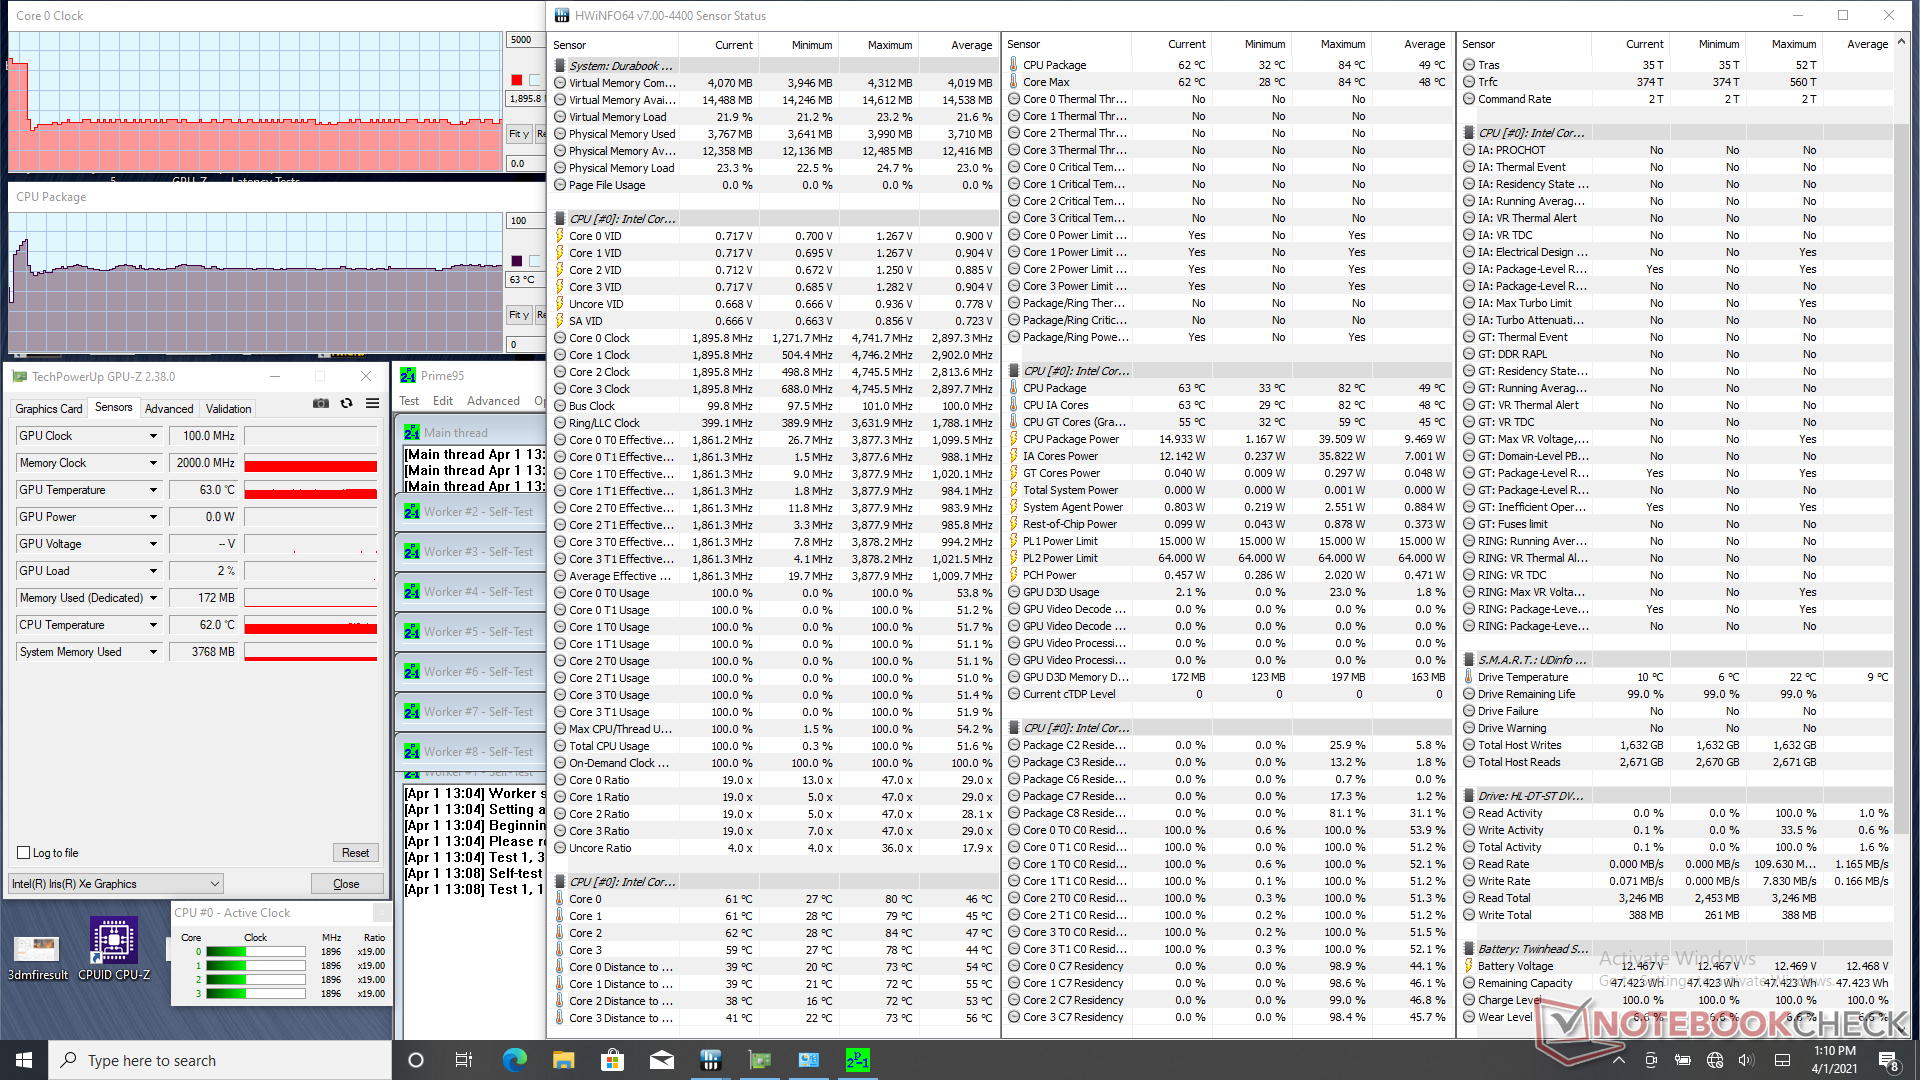Click the GPU-Z refresh icon
Viewport: 1920px width, 1080px height.
click(x=346, y=403)
